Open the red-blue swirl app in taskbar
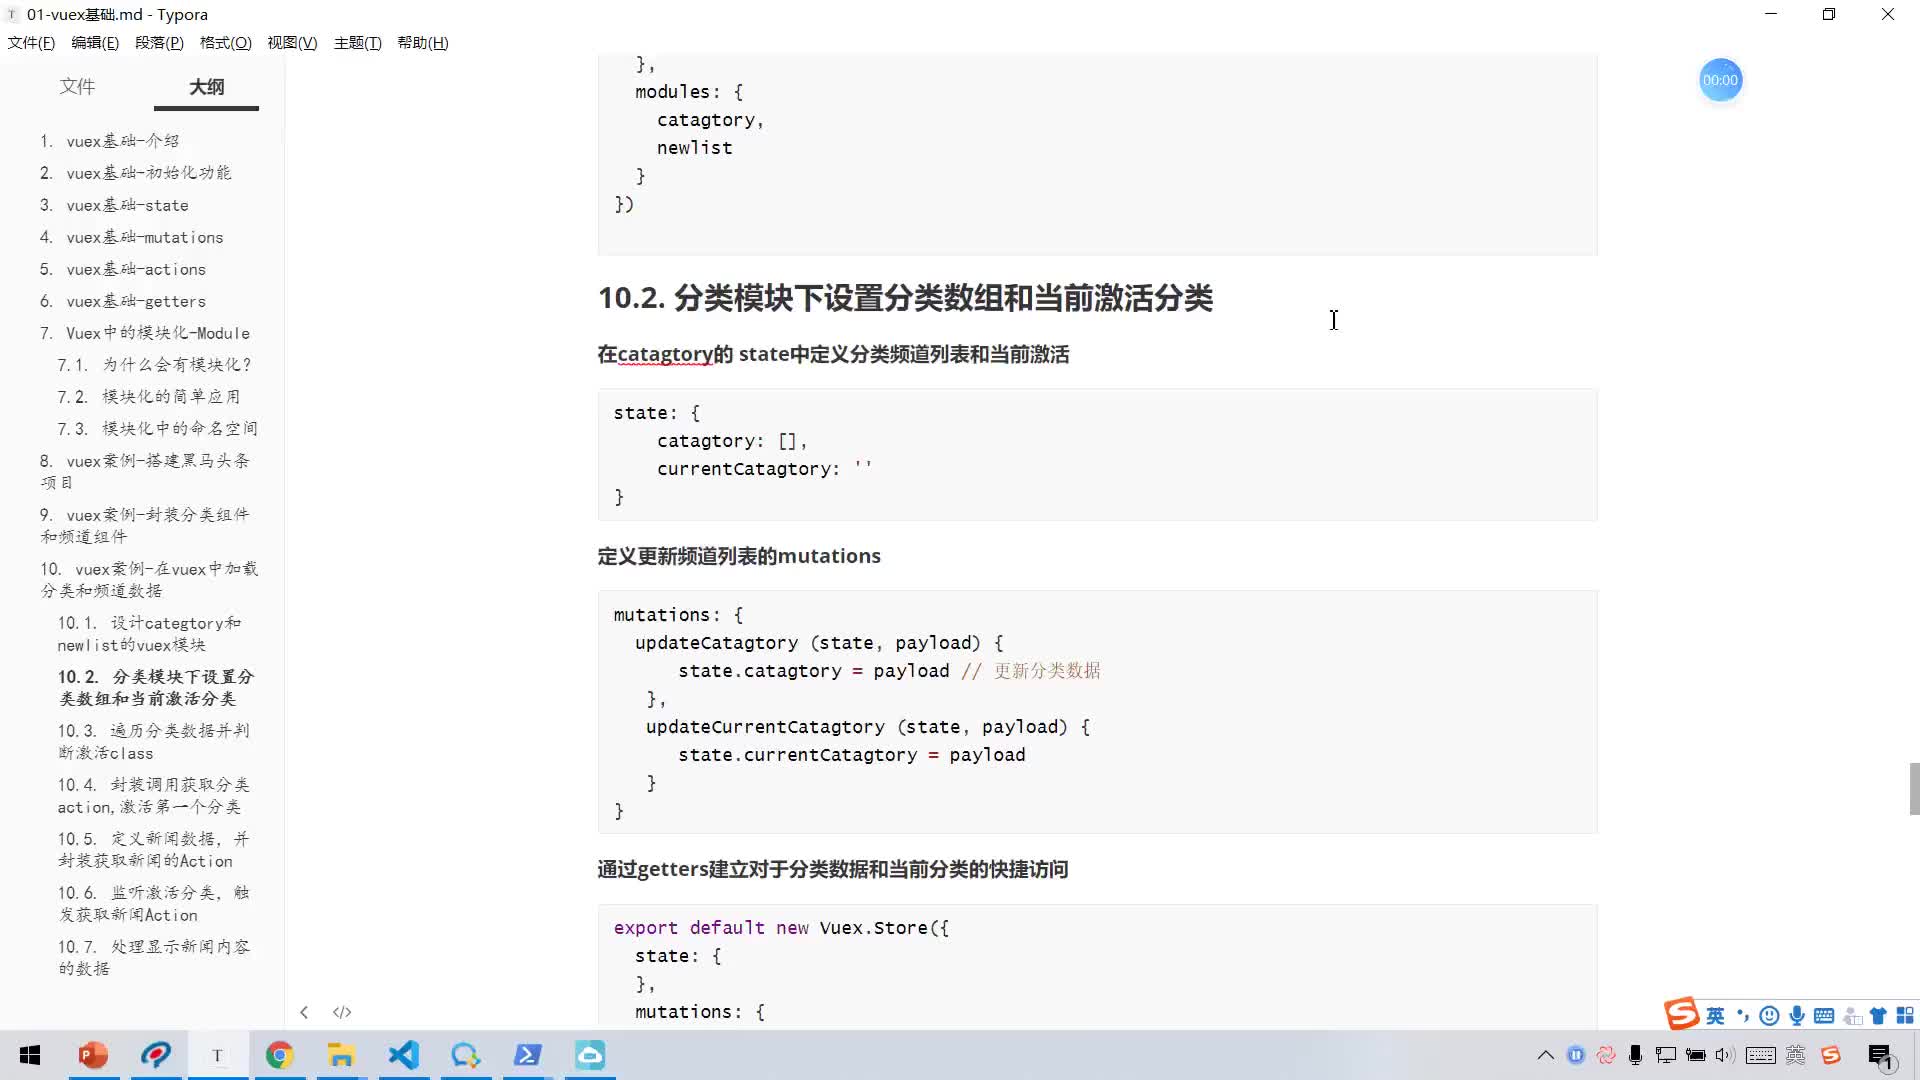Viewport: 1920px width, 1080px height. click(155, 1055)
